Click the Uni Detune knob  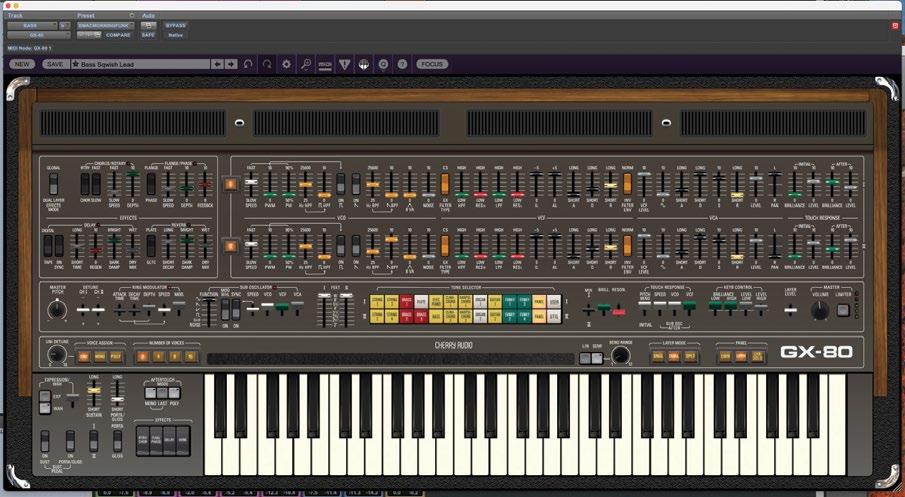click(x=57, y=355)
